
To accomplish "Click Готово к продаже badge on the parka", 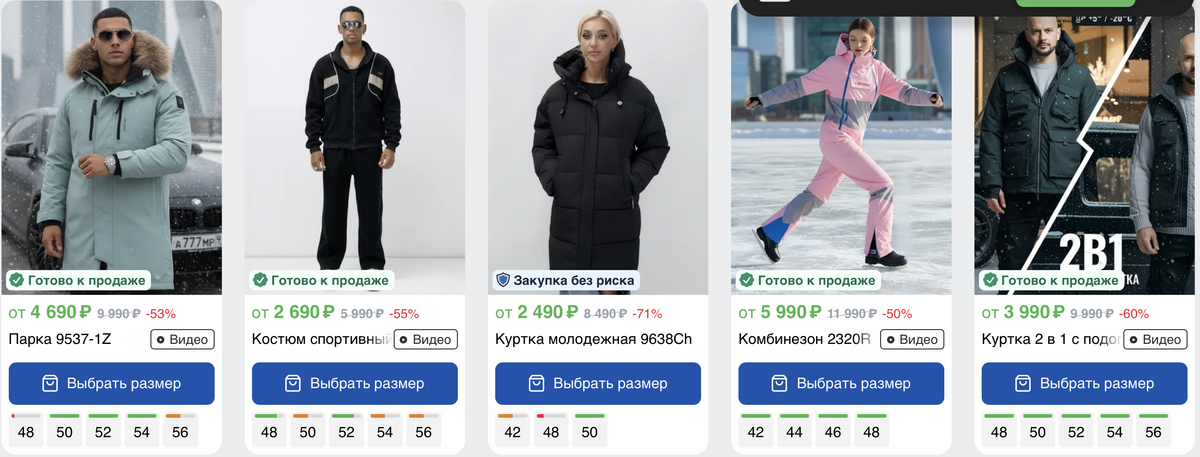I will click(79, 280).
